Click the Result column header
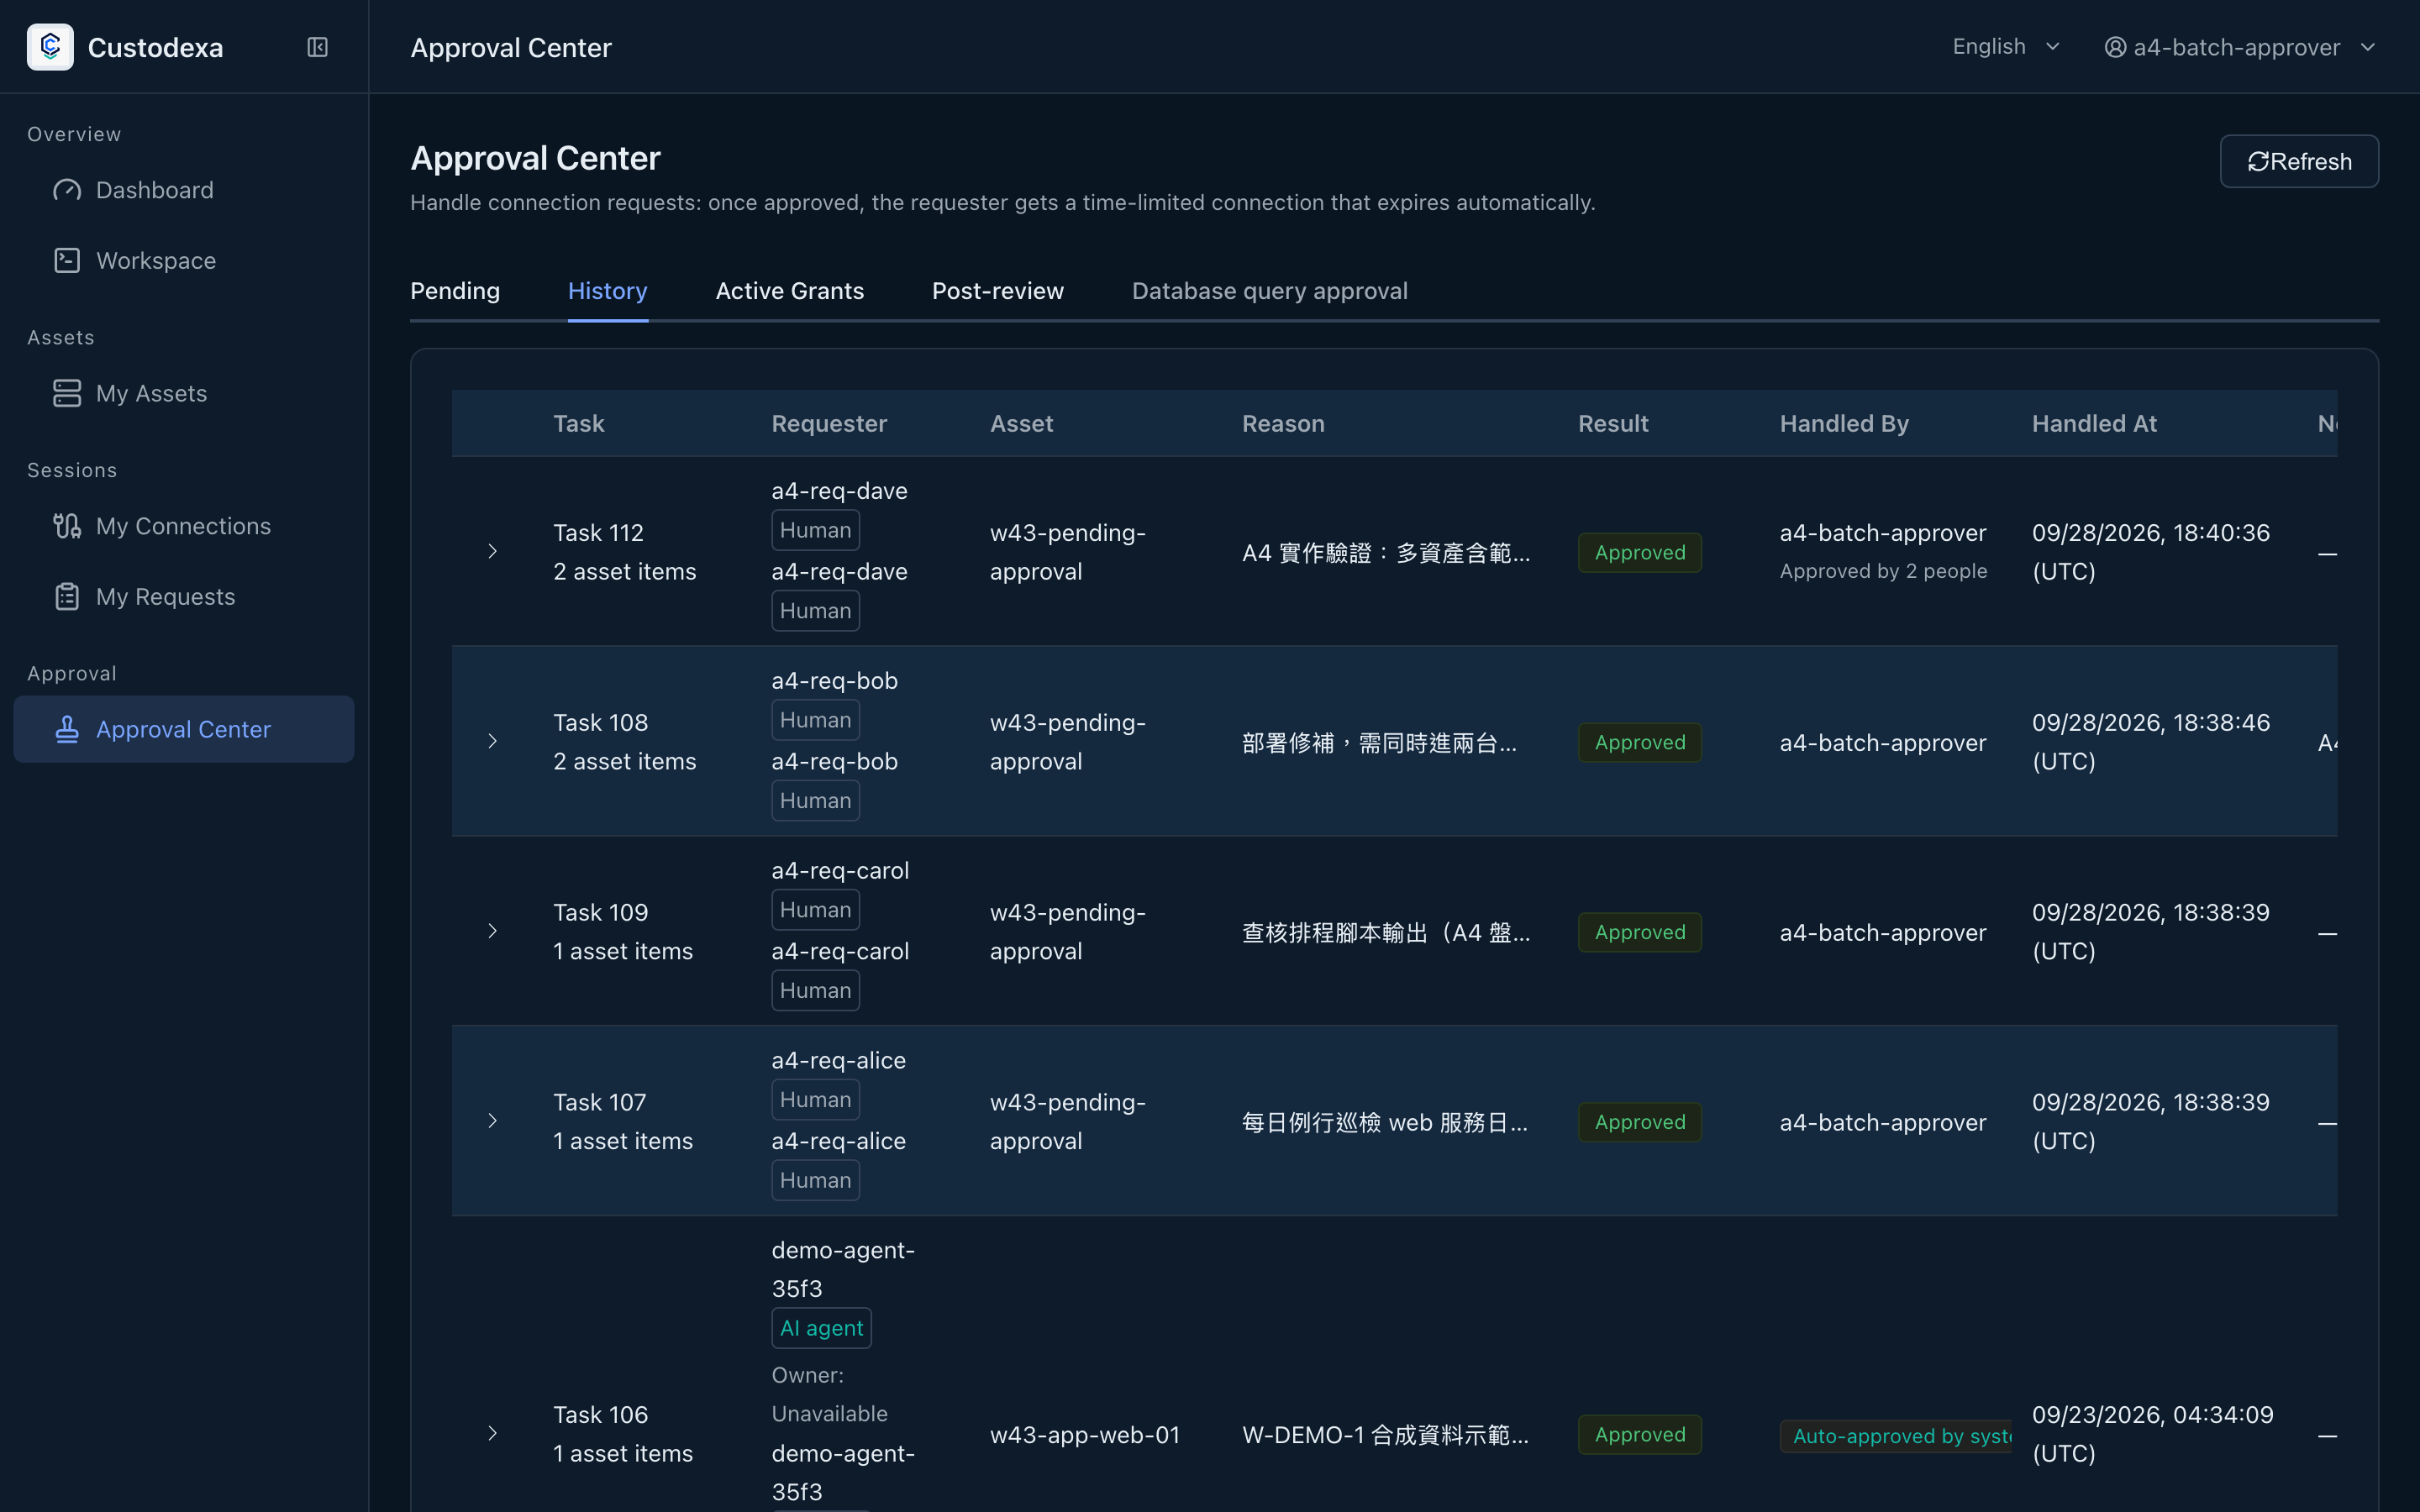Image resolution: width=2420 pixels, height=1512 pixels. [1612, 424]
